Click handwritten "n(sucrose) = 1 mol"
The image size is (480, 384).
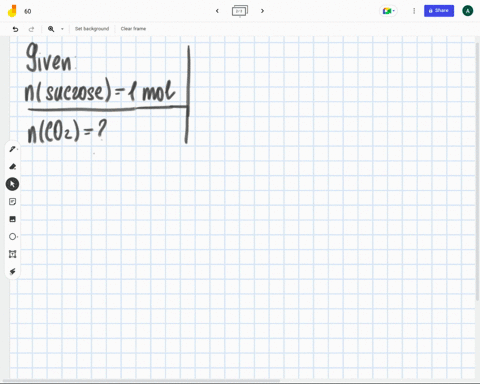[x=100, y=90]
